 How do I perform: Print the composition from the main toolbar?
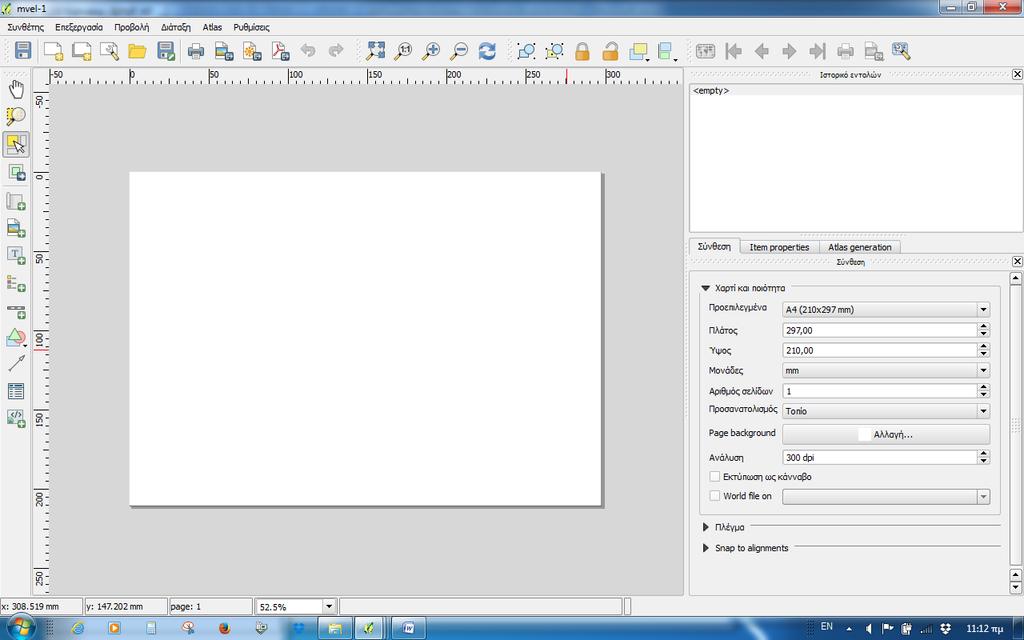(x=196, y=51)
